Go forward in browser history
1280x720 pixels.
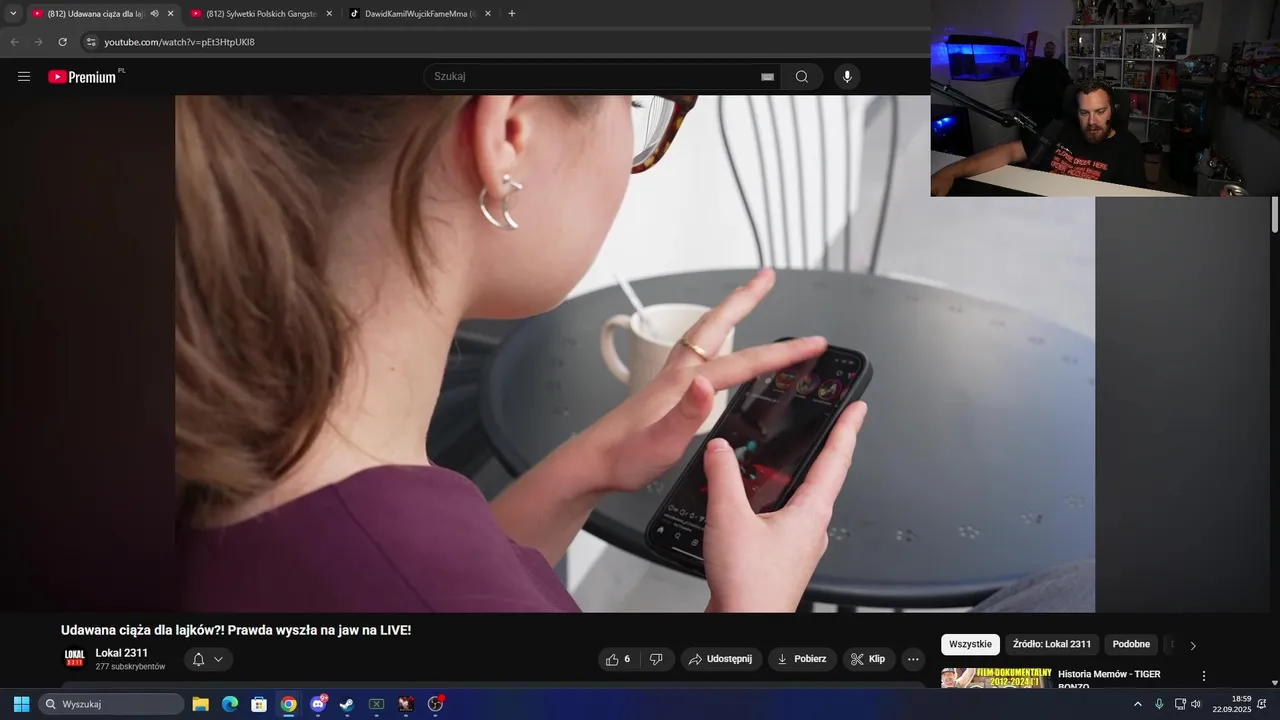point(38,42)
